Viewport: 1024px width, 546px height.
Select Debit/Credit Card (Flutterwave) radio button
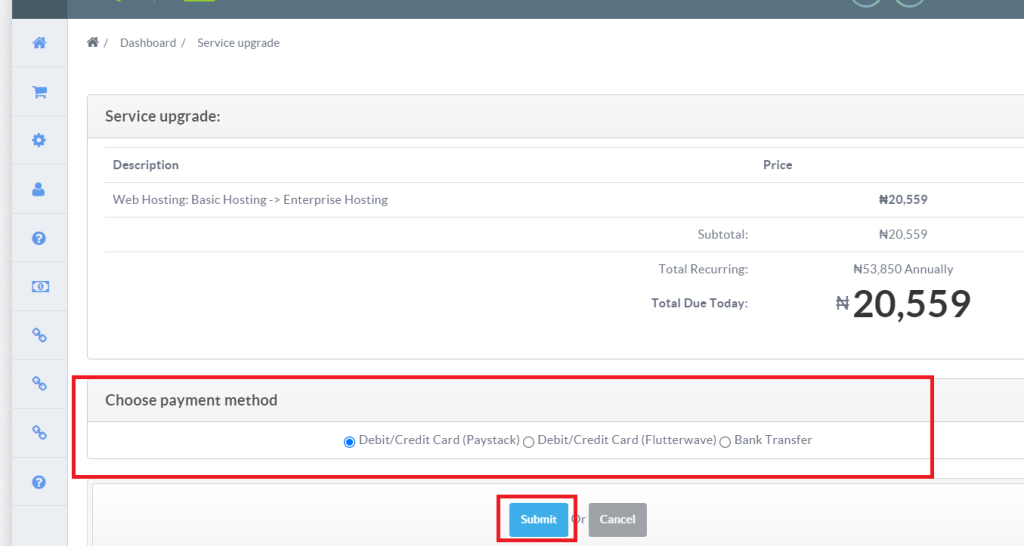click(528, 442)
